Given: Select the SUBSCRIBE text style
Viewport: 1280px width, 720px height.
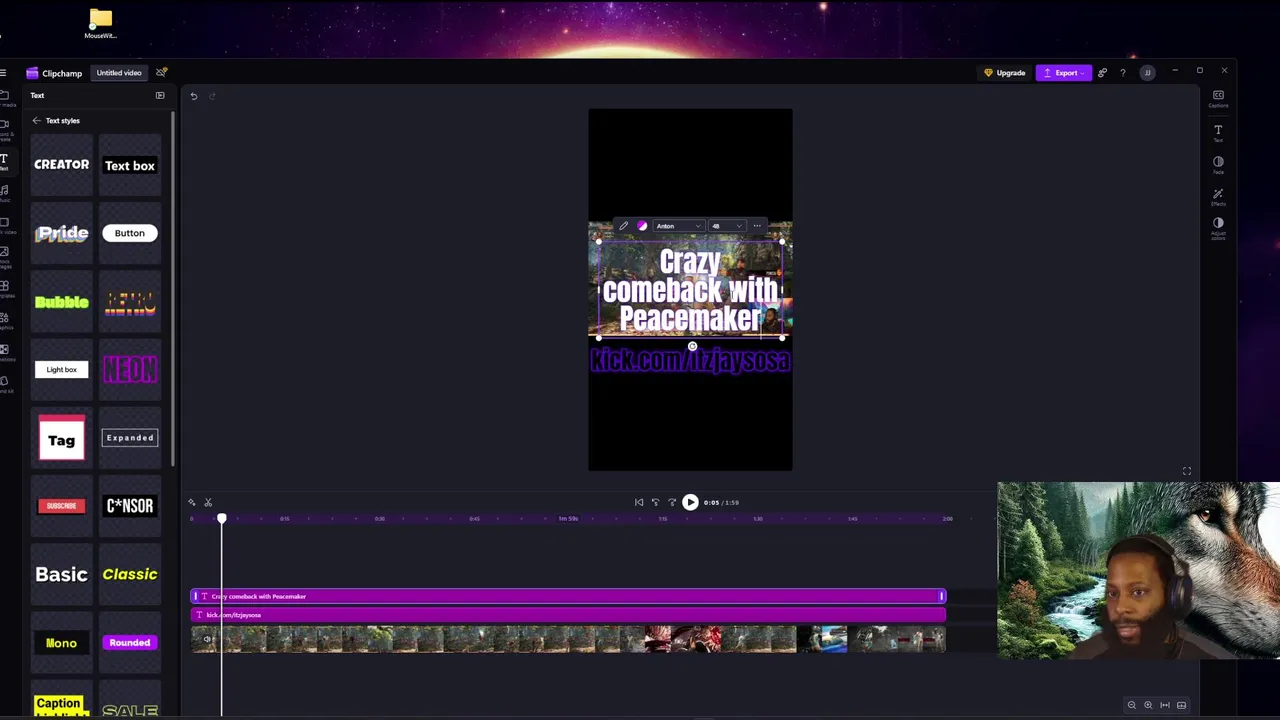Looking at the screenshot, I should (62, 506).
